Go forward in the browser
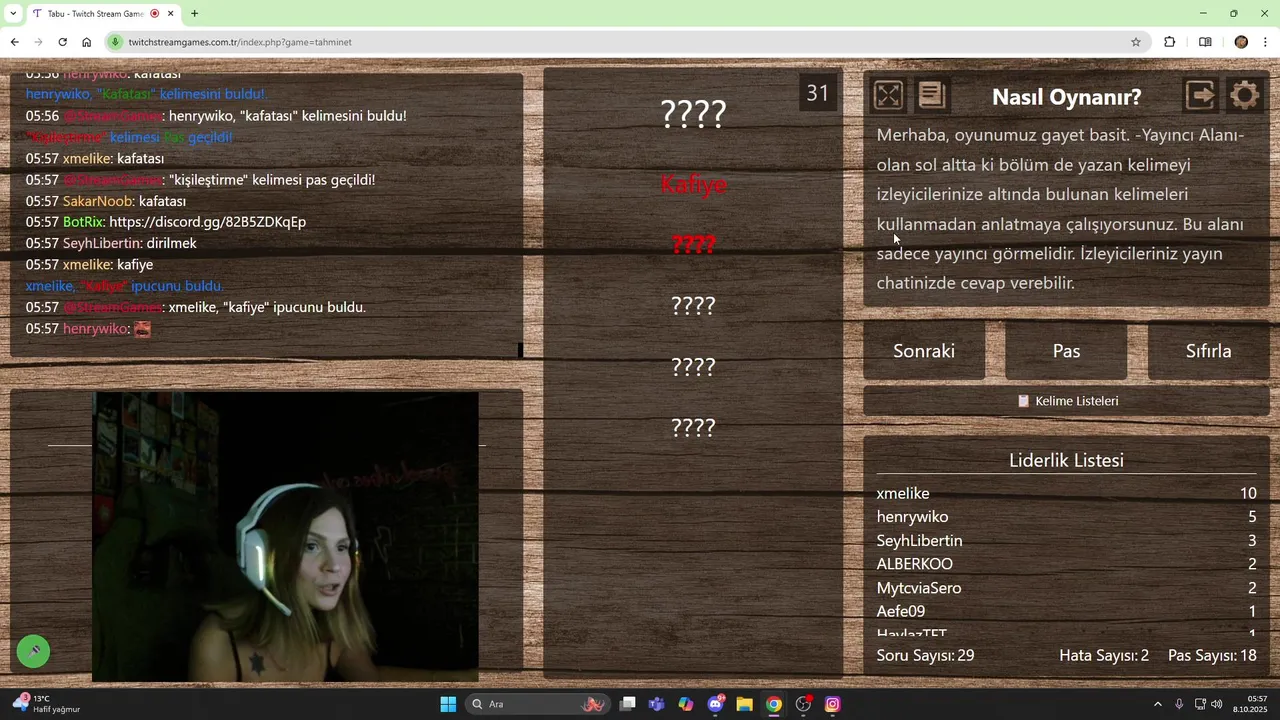 tap(38, 42)
